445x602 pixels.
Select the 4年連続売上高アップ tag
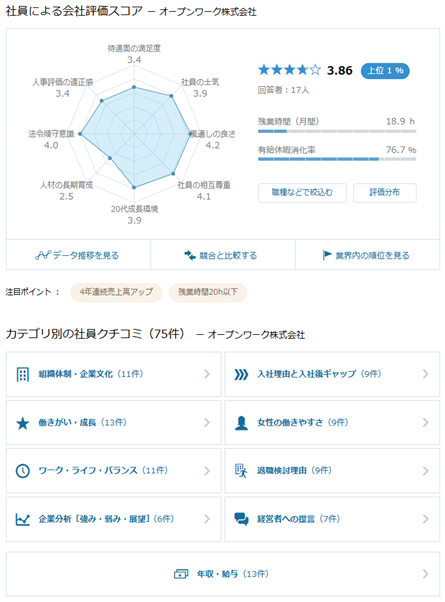point(116,292)
